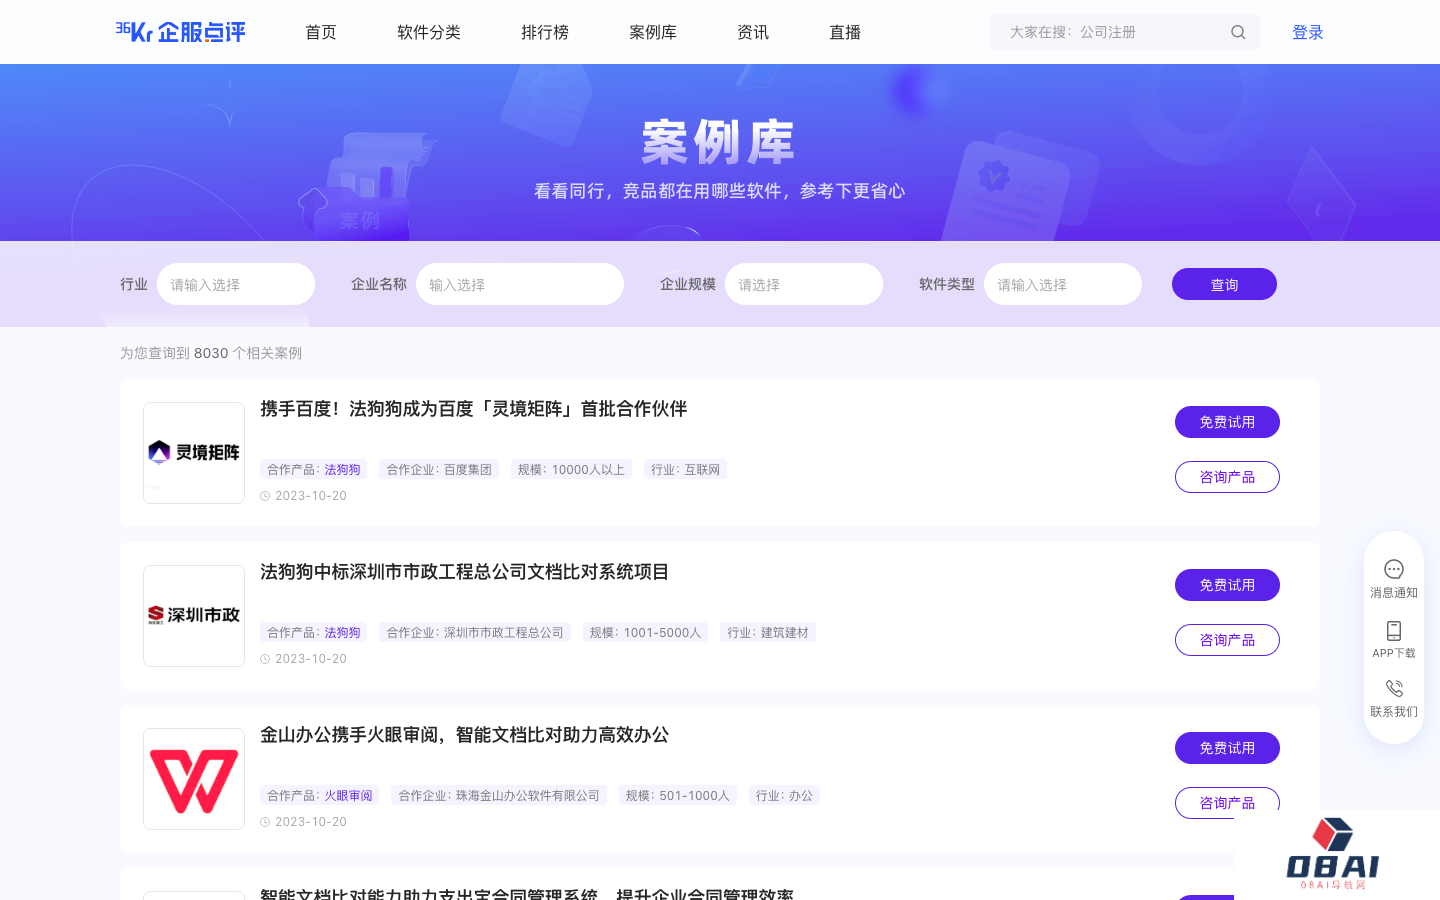Click the OBAI导航网 logo
The height and width of the screenshot is (900, 1440).
click(x=1333, y=854)
